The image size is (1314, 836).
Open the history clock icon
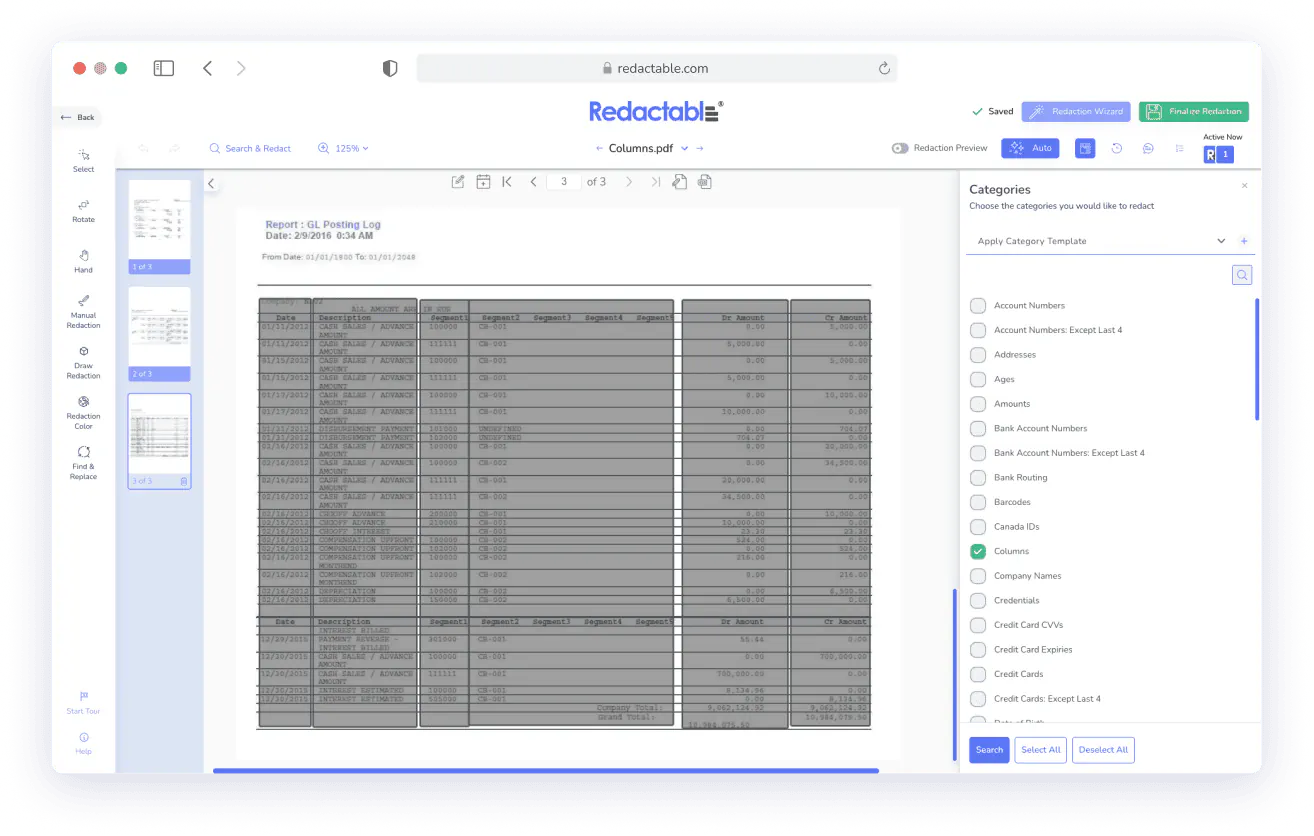[x=1117, y=148]
